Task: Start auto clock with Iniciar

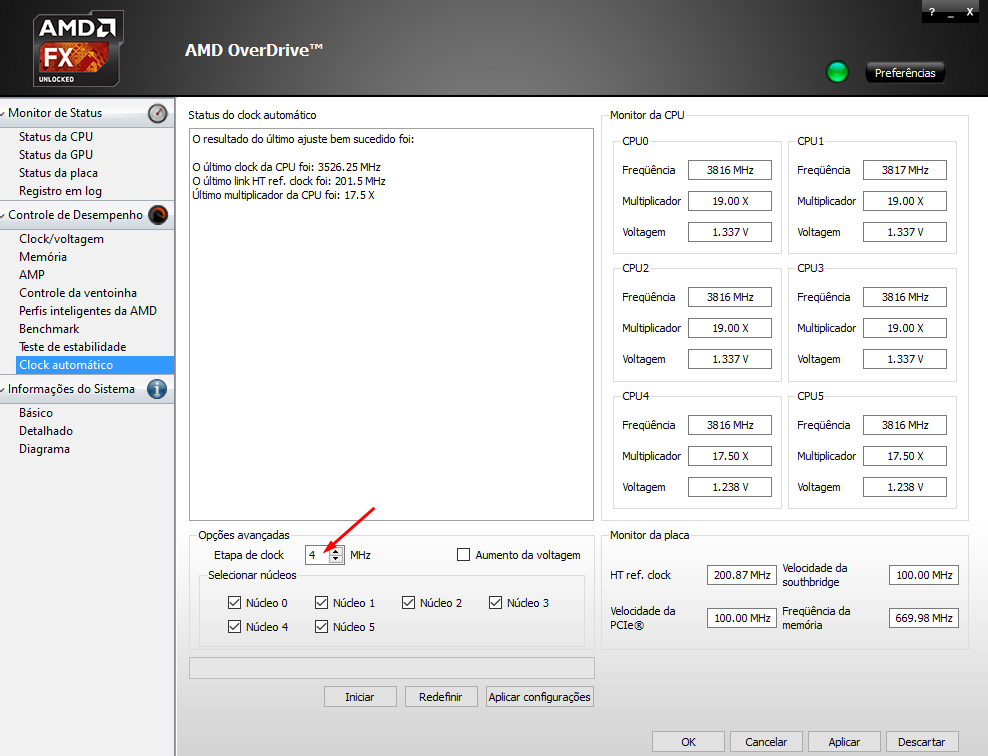Action: pos(360,697)
